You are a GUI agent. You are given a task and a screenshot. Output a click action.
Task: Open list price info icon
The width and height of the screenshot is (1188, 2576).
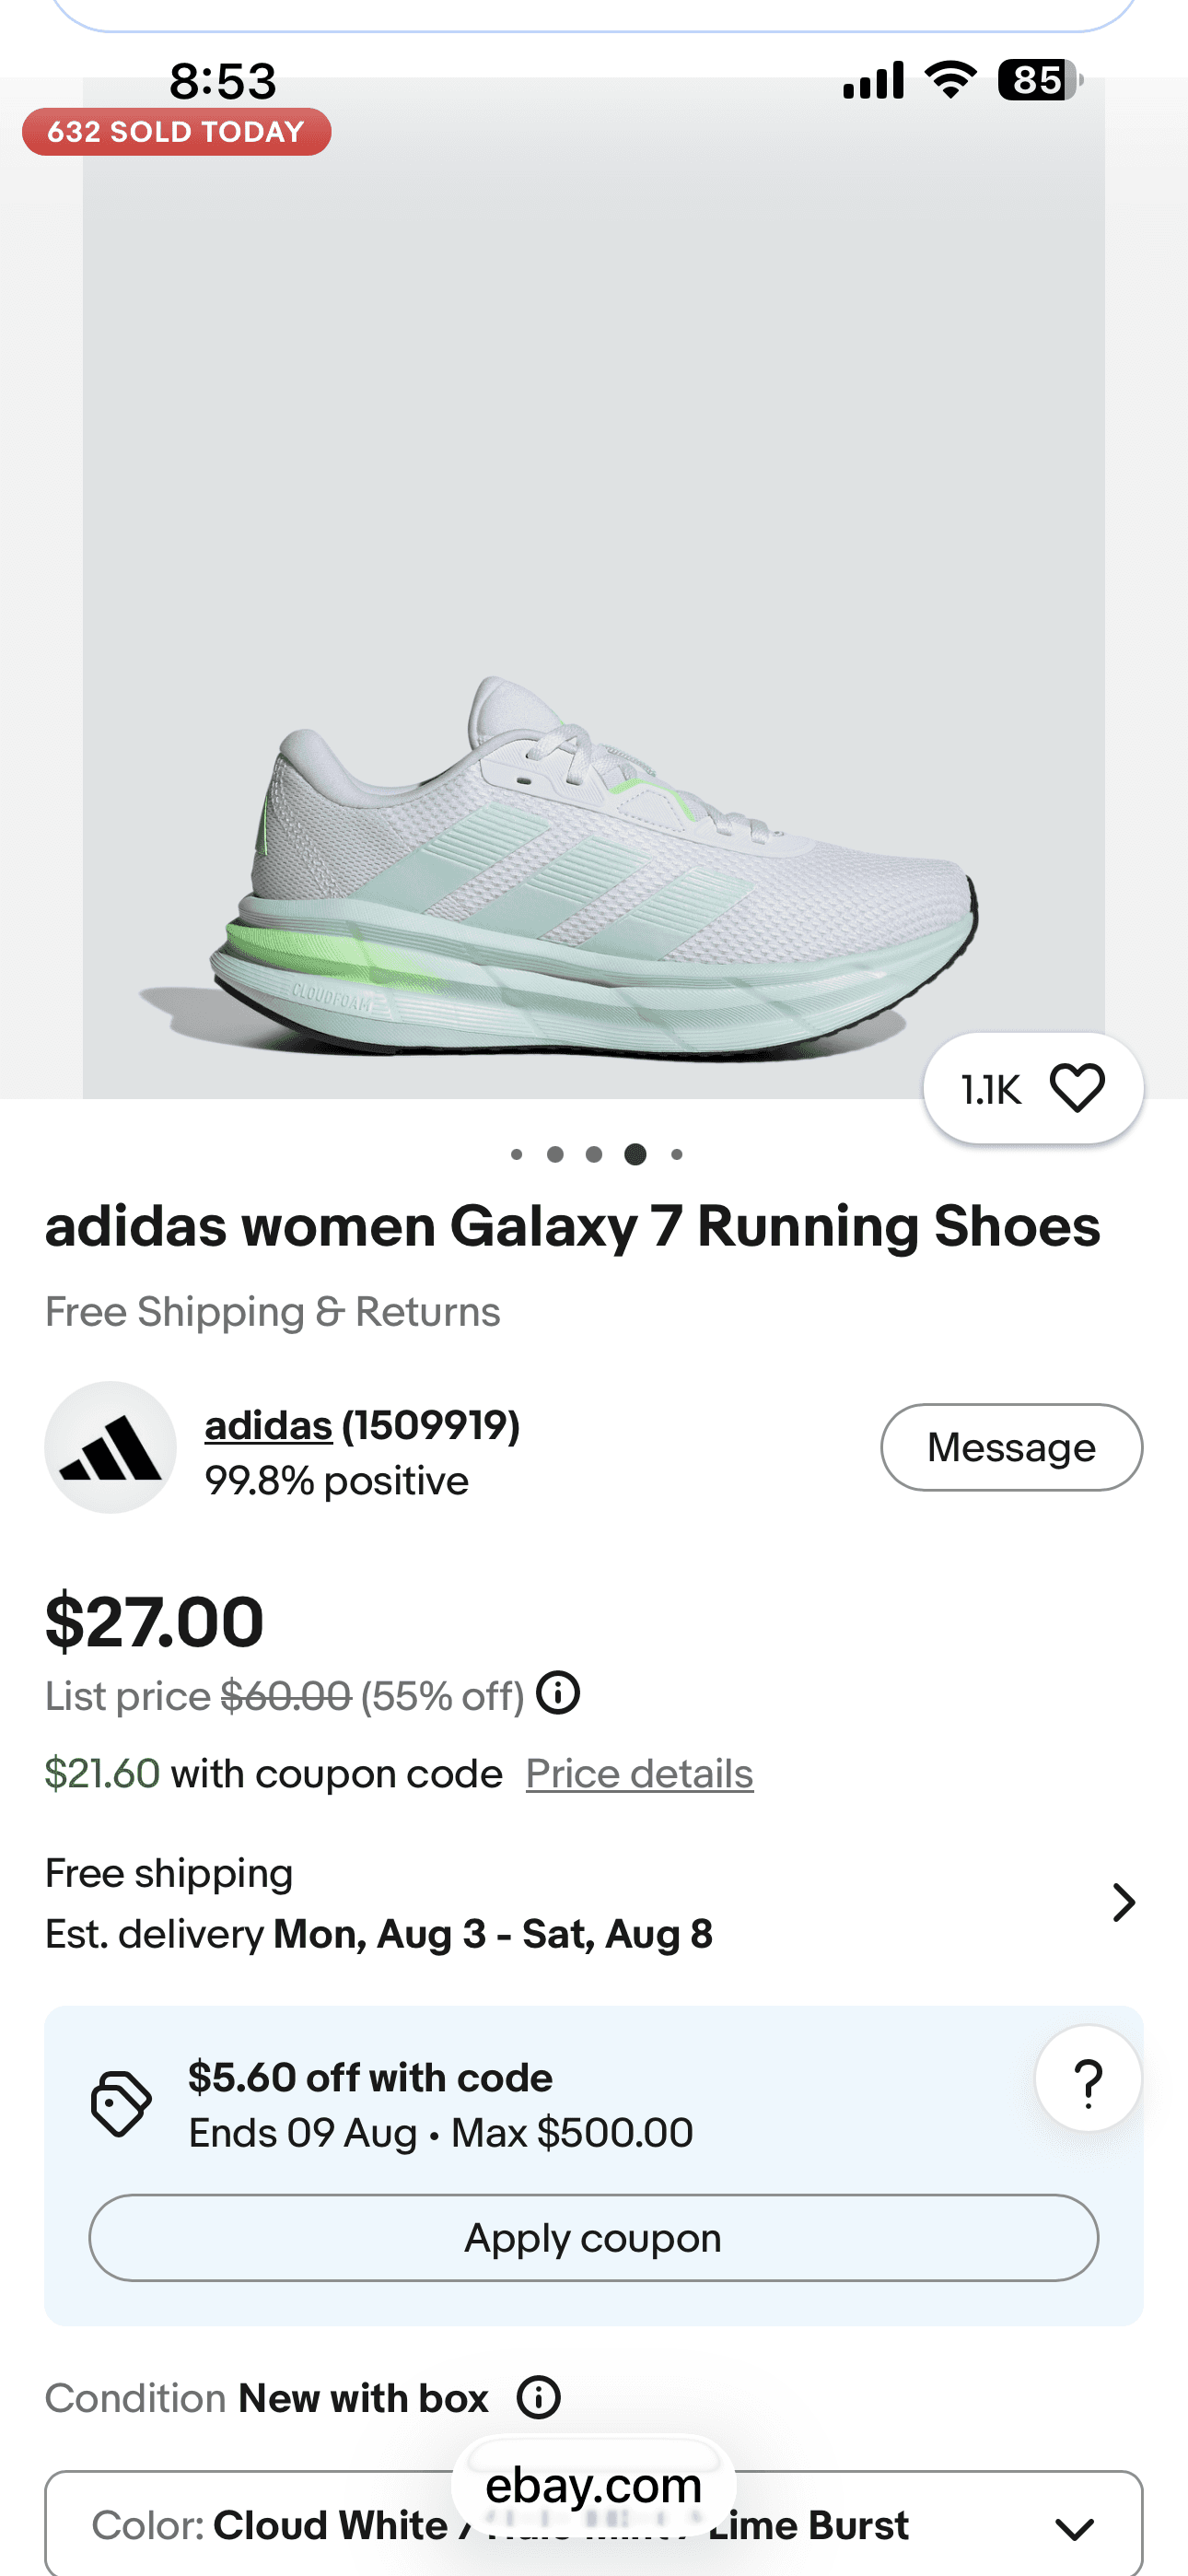558,1693
